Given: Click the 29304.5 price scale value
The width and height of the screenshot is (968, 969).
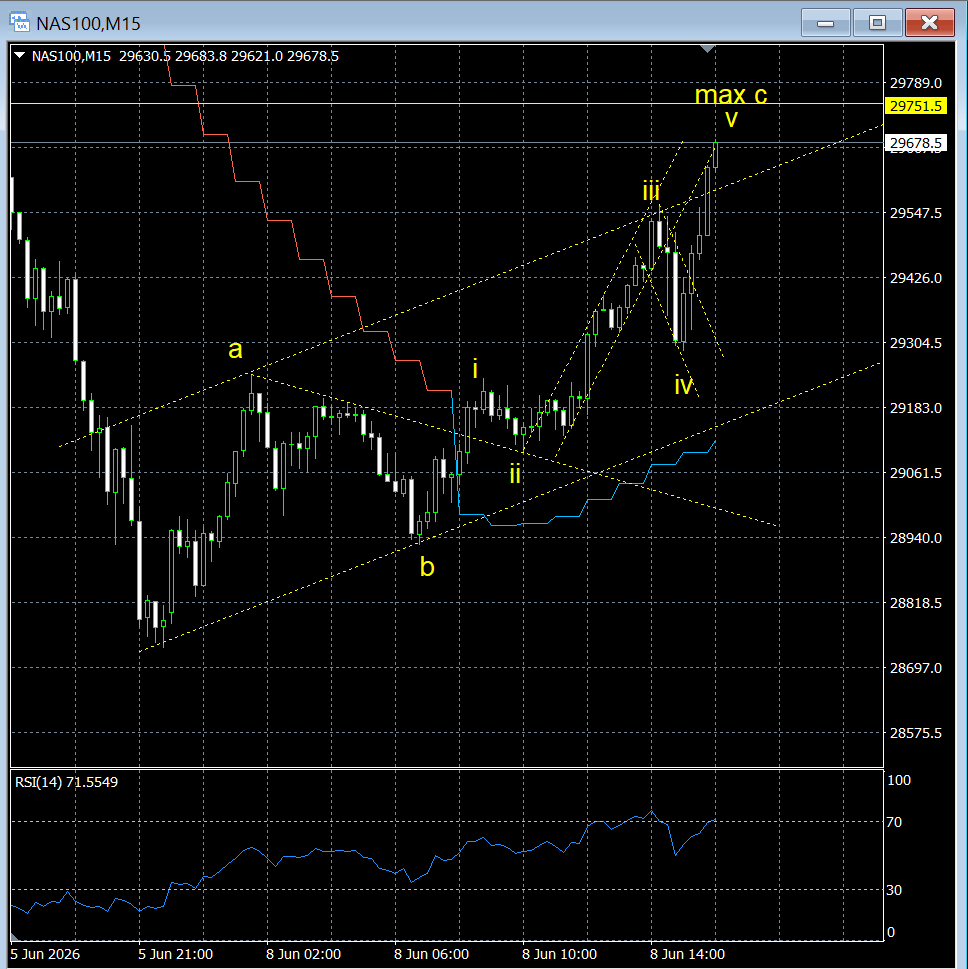Looking at the screenshot, I should (x=915, y=343).
